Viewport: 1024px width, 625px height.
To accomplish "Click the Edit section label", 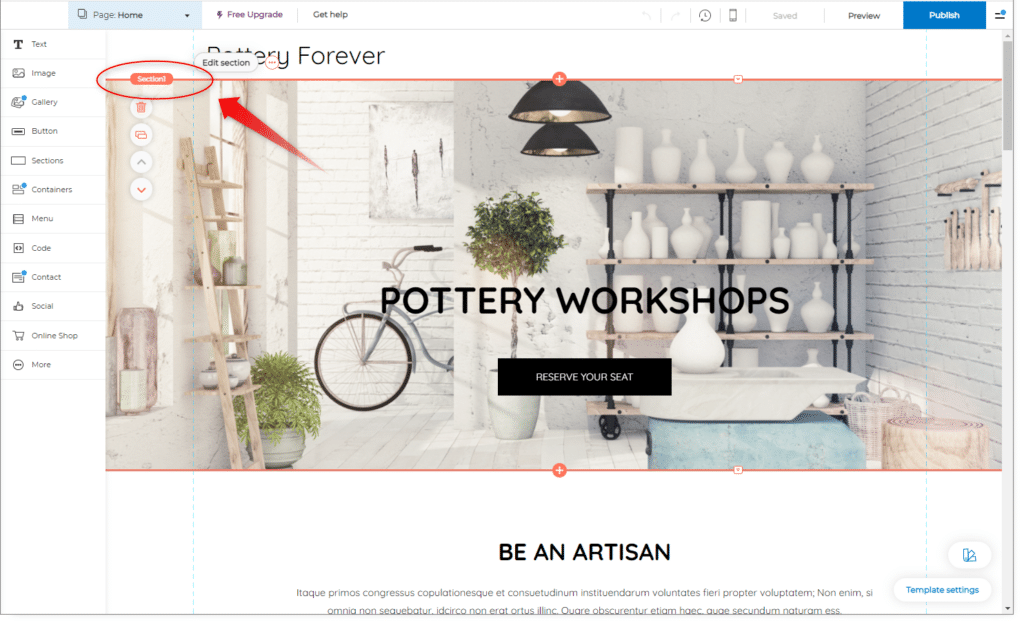I will pyautogui.click(x=226, y=63).
